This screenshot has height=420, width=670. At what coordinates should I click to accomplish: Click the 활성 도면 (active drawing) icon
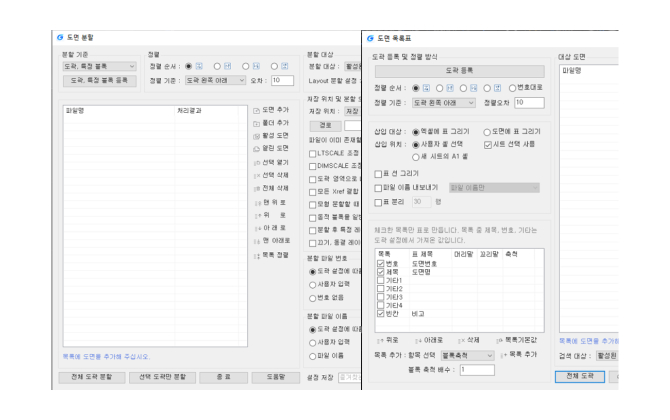pos(256,135)
